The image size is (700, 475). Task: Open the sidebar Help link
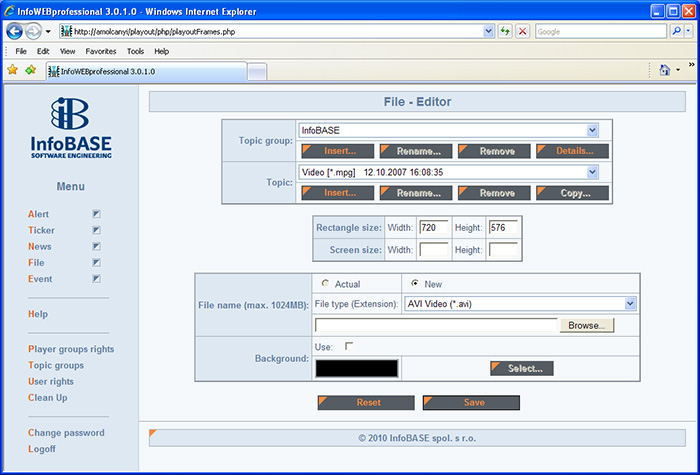38,314
